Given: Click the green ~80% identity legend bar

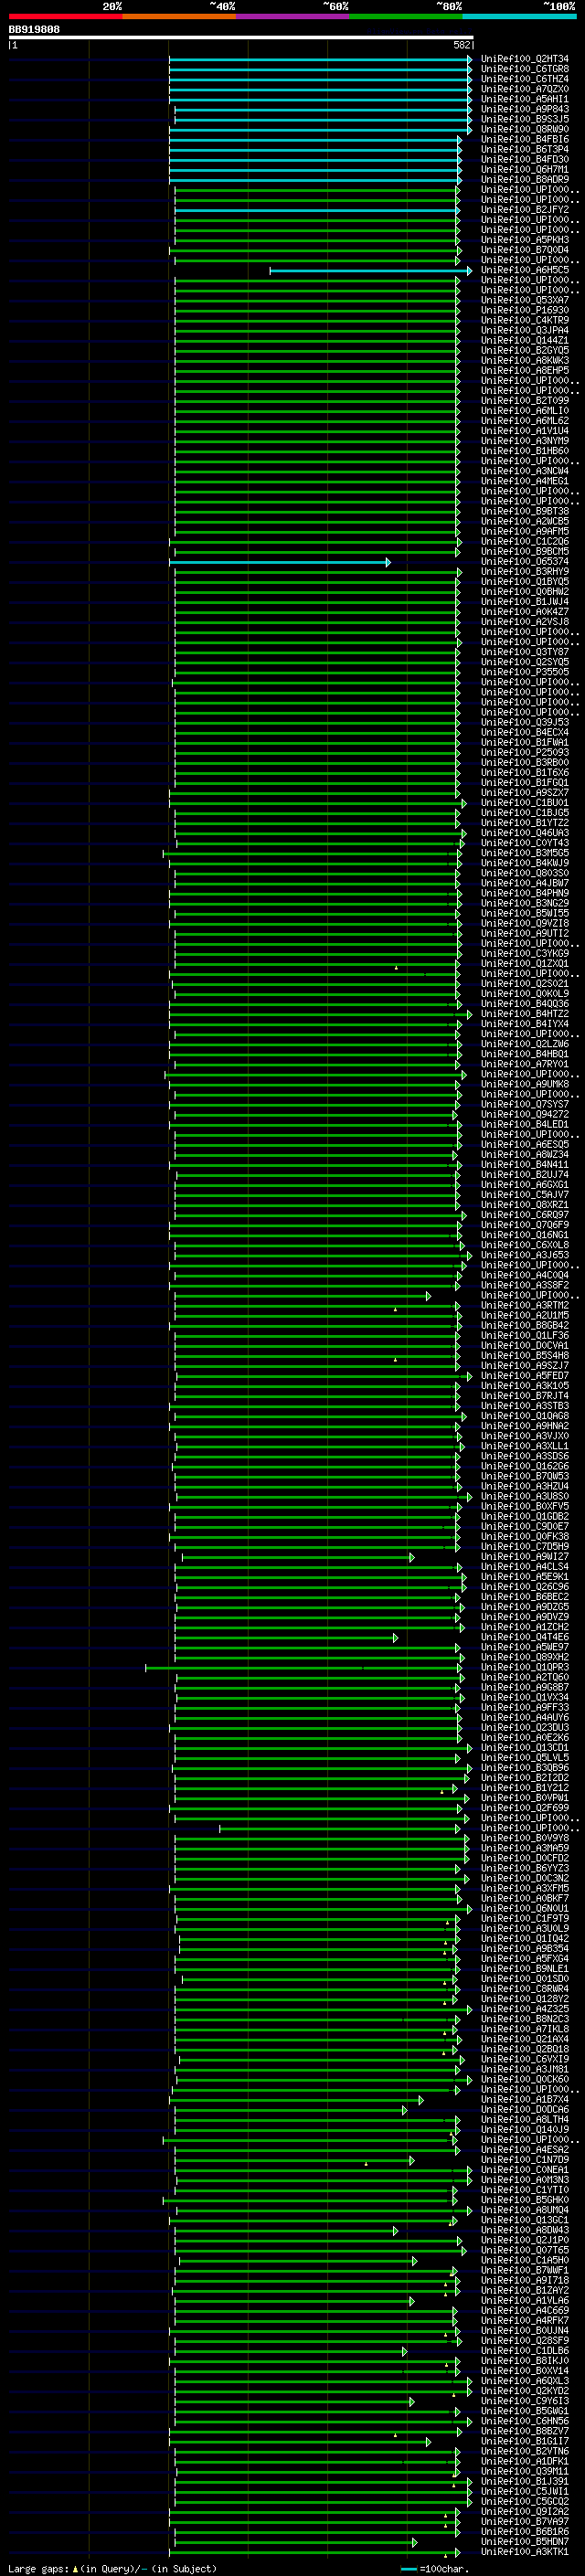Looking at the screenshot, I should pyautogui.click(x=406, y=16).
